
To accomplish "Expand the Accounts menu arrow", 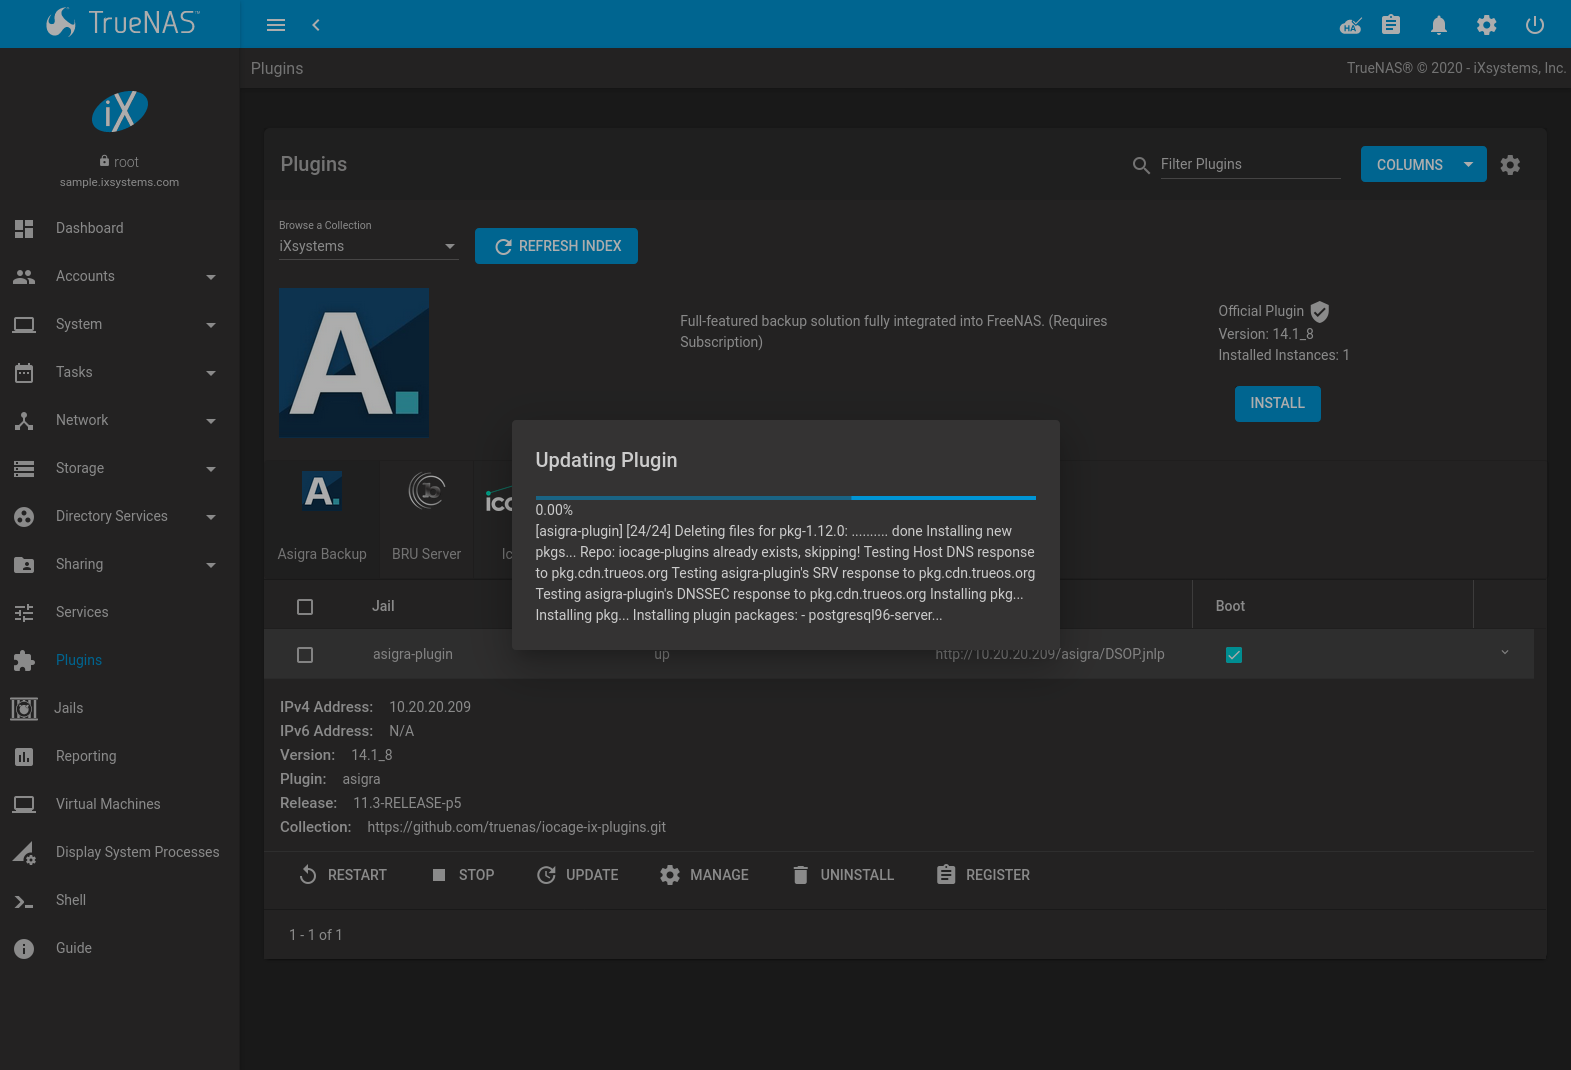I will click(x=211, y=277).
